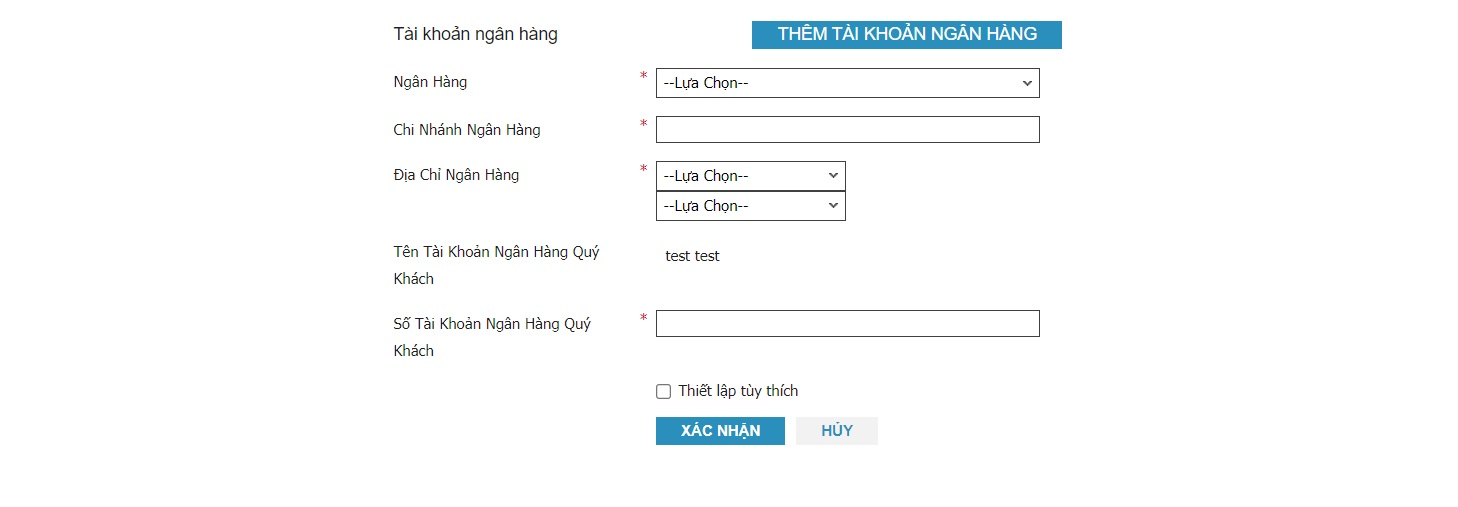Expand the upper Địa Chỉ Ngân Hàng dropdown
Screen dimensions: 1458x507
click(x=750, y=176)
